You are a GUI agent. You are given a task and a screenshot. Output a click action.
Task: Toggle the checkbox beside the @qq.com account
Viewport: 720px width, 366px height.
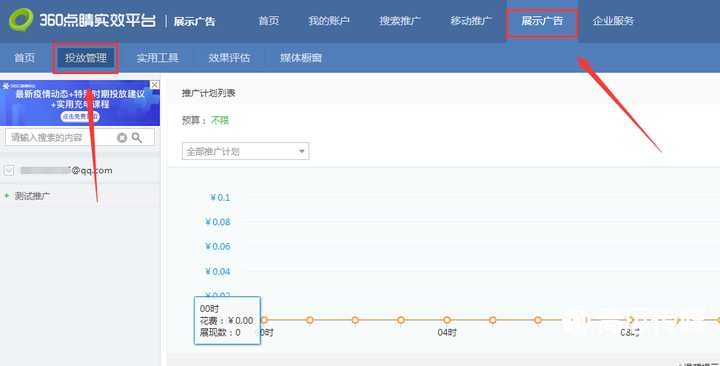click(9, 171)
